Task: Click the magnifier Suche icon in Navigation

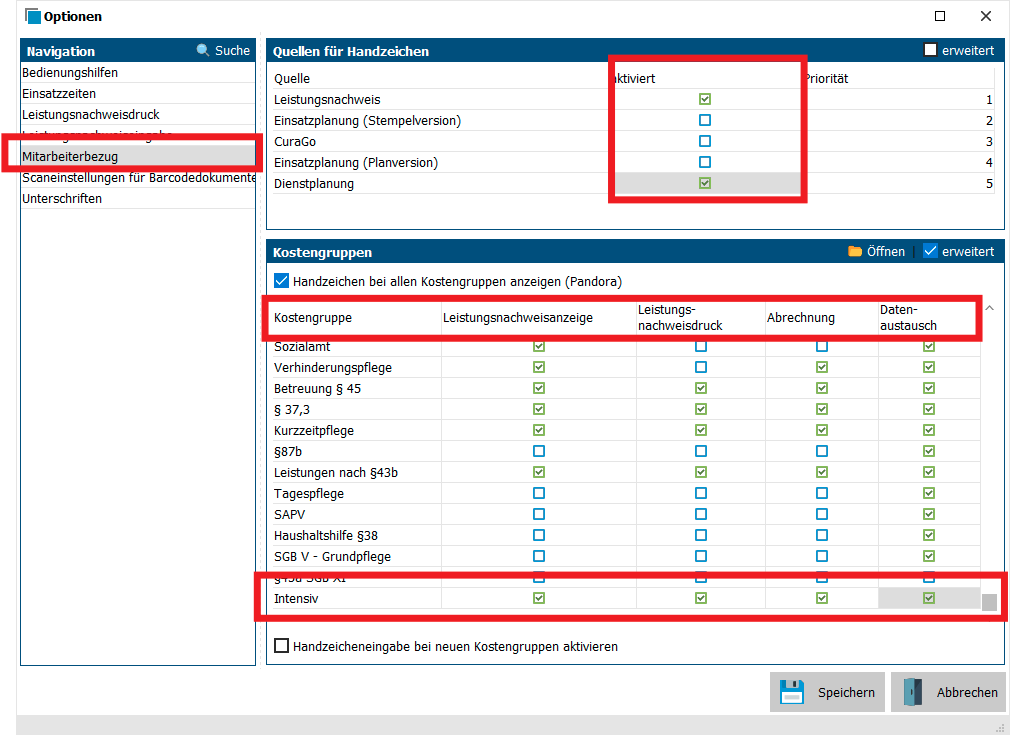Action: [203, 50]
